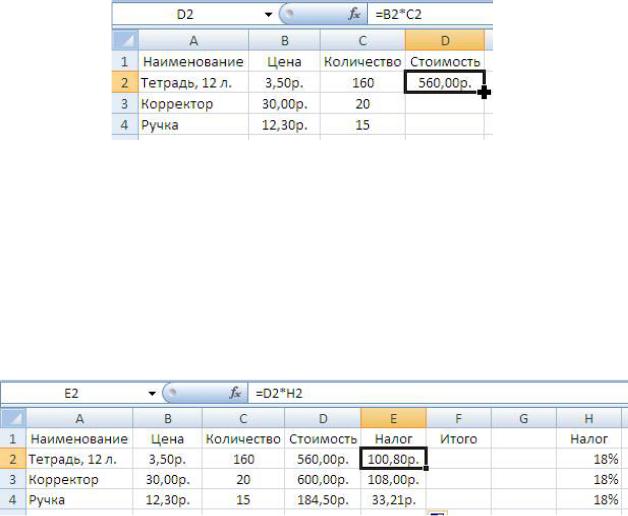Select highlighted column D header in =B2*C2 sheet
The image size is (628, 516).
[x=445, y=40]
